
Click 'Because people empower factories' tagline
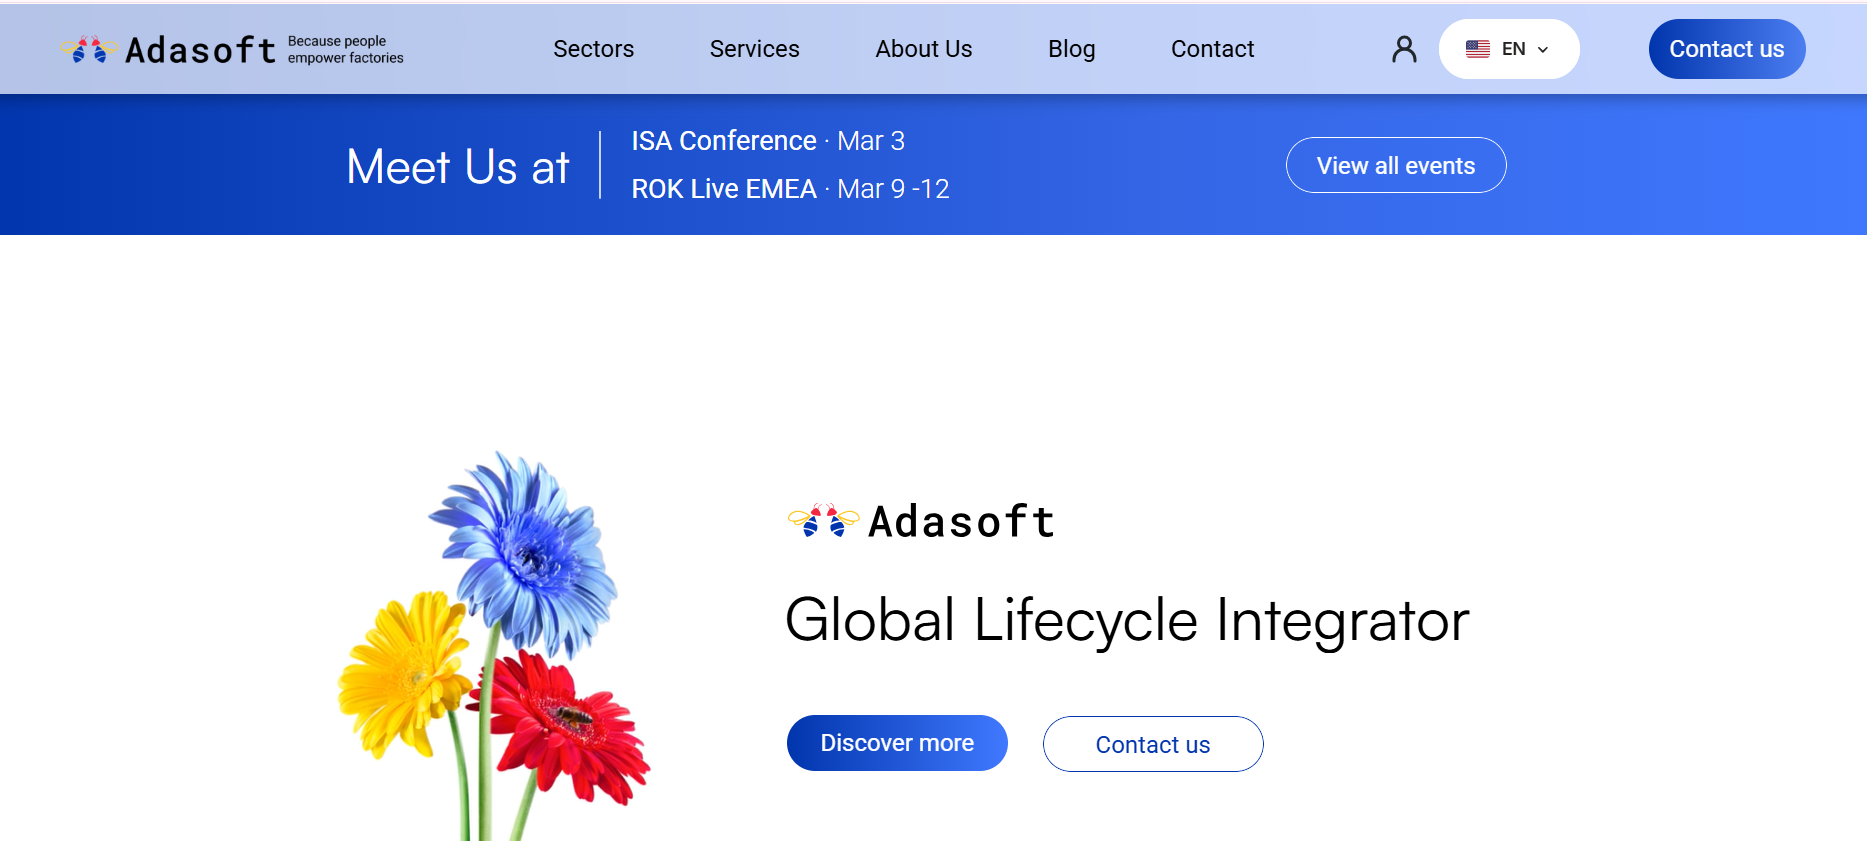pos(345,50)
